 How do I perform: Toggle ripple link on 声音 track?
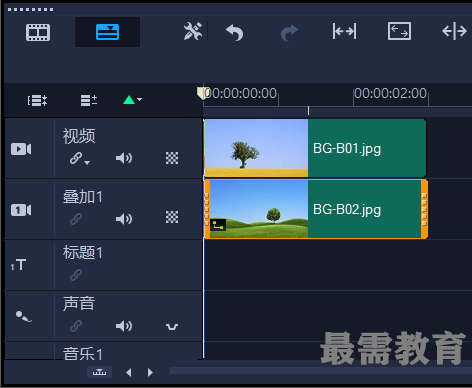pos(76,326)
